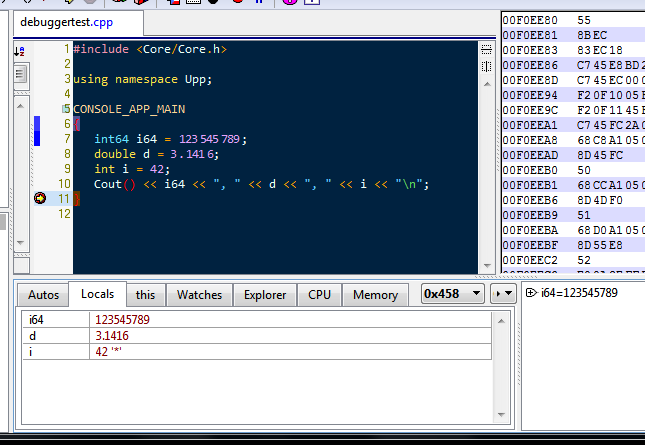Open the 0x458 thread dropdown
Image resolution: width=645 pixels, height=445 pixels.
pyautogui.click(x=452, y=294)
